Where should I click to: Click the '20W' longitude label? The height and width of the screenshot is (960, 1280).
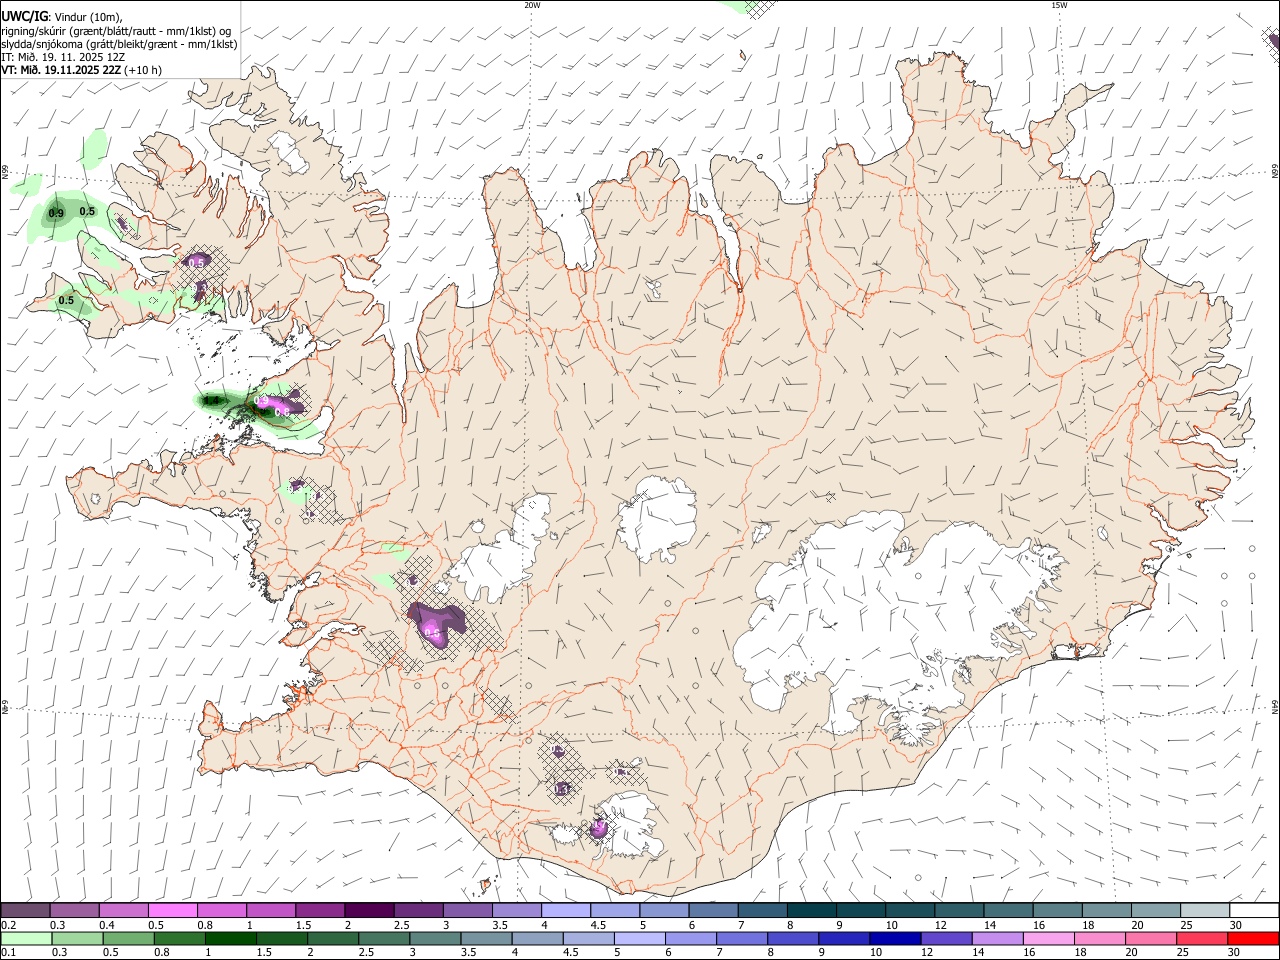[532, 5]
